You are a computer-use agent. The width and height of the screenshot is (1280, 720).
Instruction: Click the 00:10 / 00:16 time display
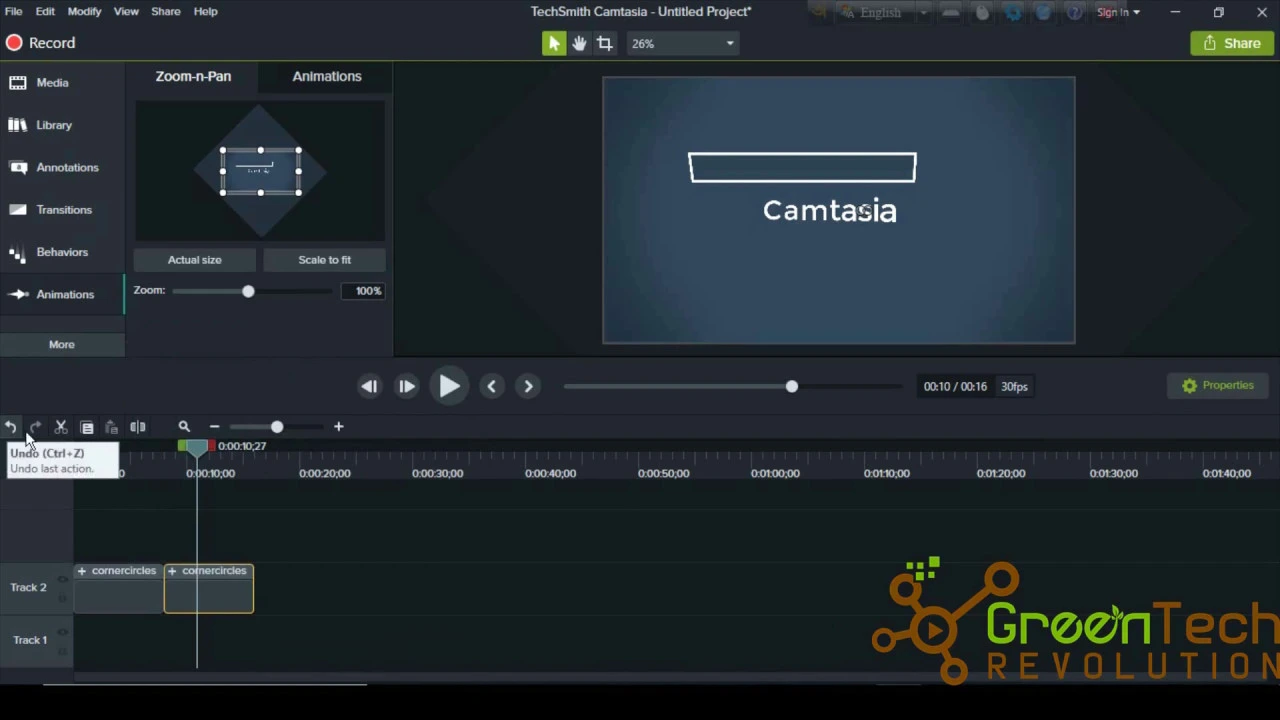tap(955, 386)
